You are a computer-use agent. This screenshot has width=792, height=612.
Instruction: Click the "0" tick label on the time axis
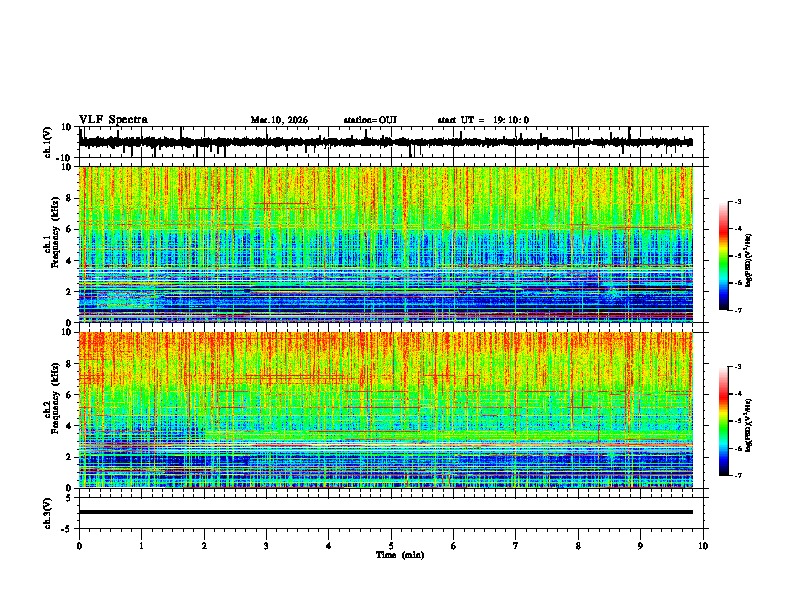pyautogui.click(x=79, y=546)
